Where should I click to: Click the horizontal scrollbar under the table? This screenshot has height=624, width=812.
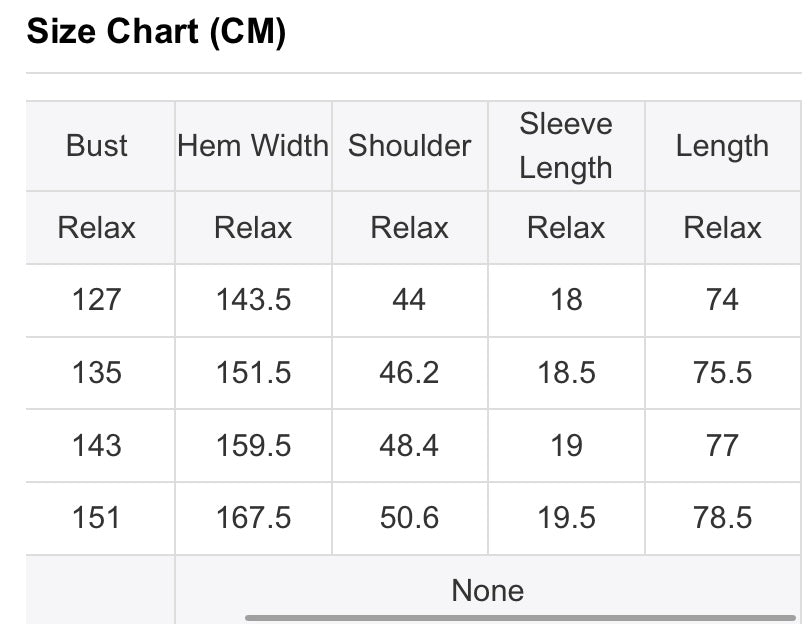[520, 618]
